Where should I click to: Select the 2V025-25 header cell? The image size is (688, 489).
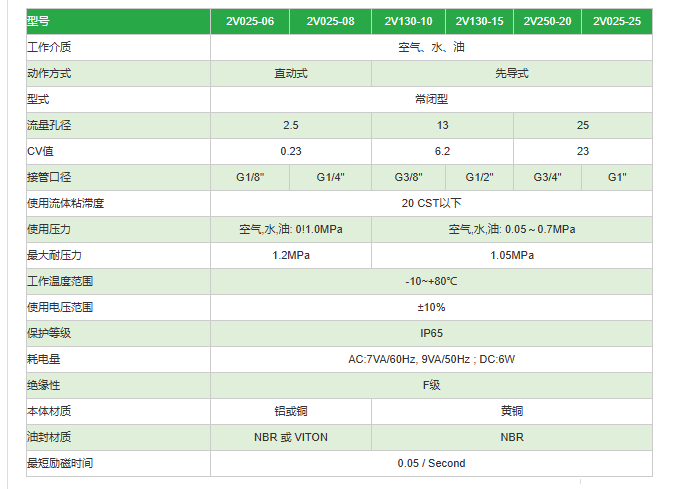point(617,21)
